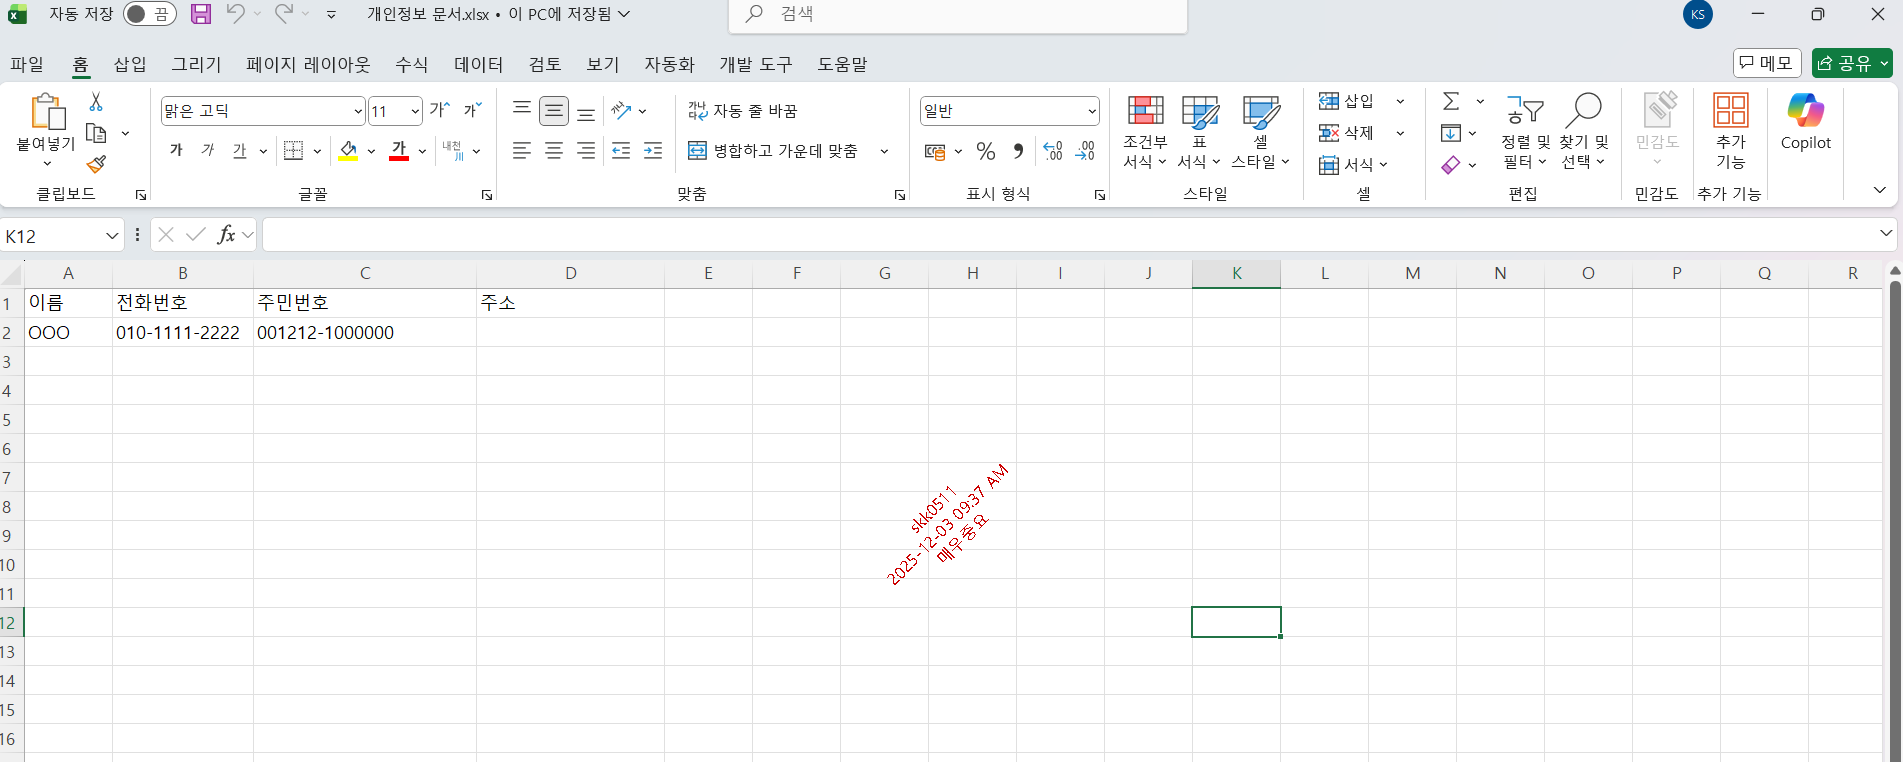Image resolution: width=1903 pixels, height=762 pixels.
Task: Toggle the AutoSave switch
Action: [149, 14]
